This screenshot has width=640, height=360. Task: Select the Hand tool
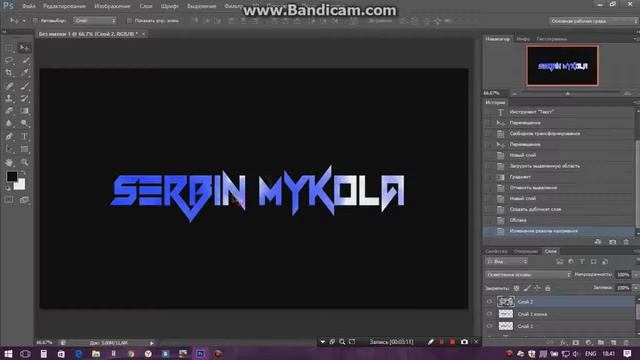pyautogui.click(x=9, y=162)
